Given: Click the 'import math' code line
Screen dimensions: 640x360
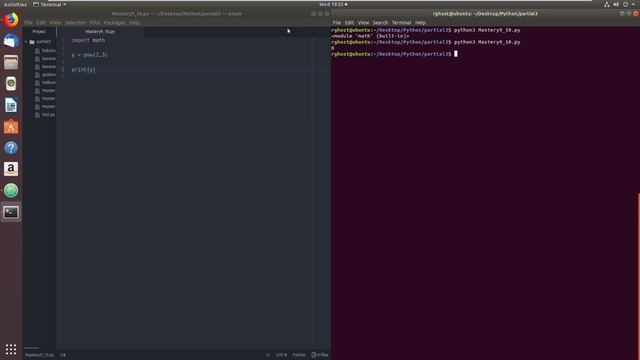Looking at the screenshot, I should [x=88, y=40].
